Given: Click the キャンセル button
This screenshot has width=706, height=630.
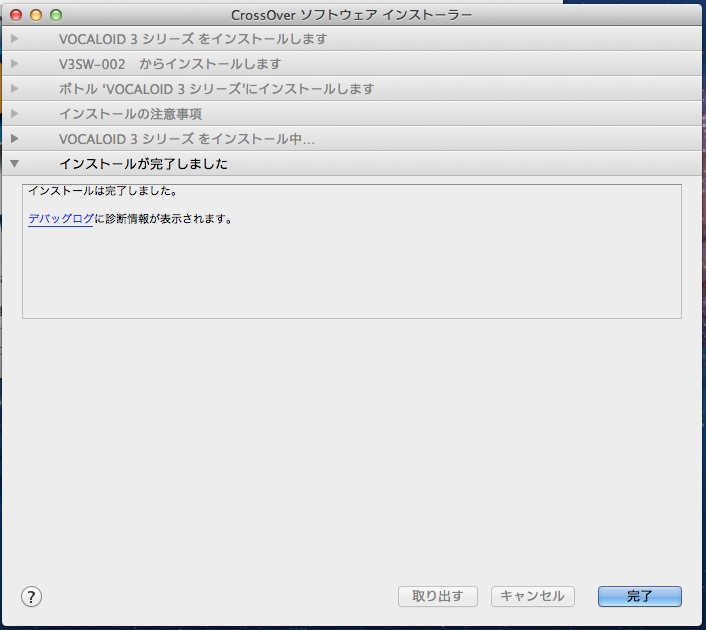Looking at the screenshot, I should coord(532,596).
